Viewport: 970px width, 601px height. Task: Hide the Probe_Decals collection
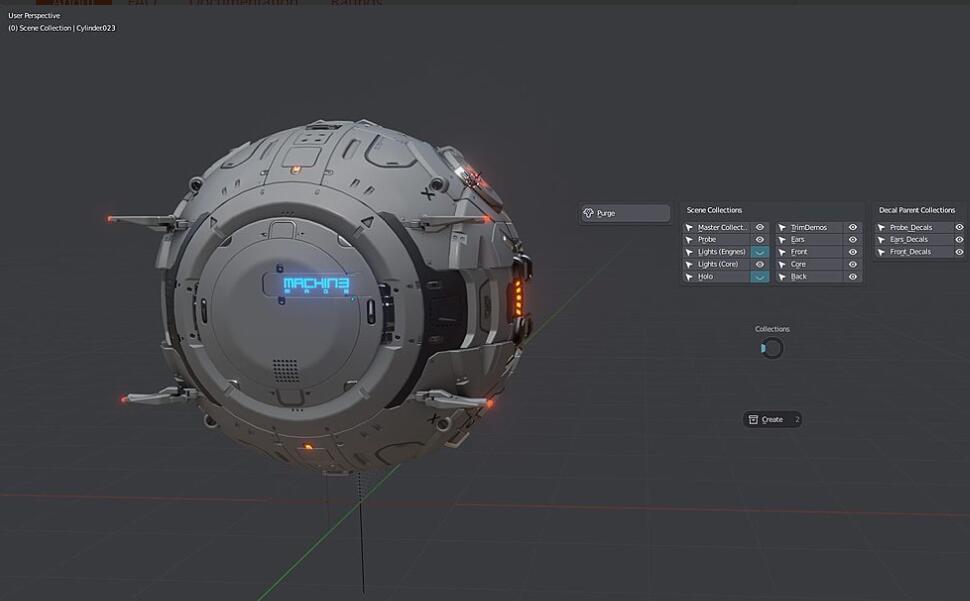[959, 228]
